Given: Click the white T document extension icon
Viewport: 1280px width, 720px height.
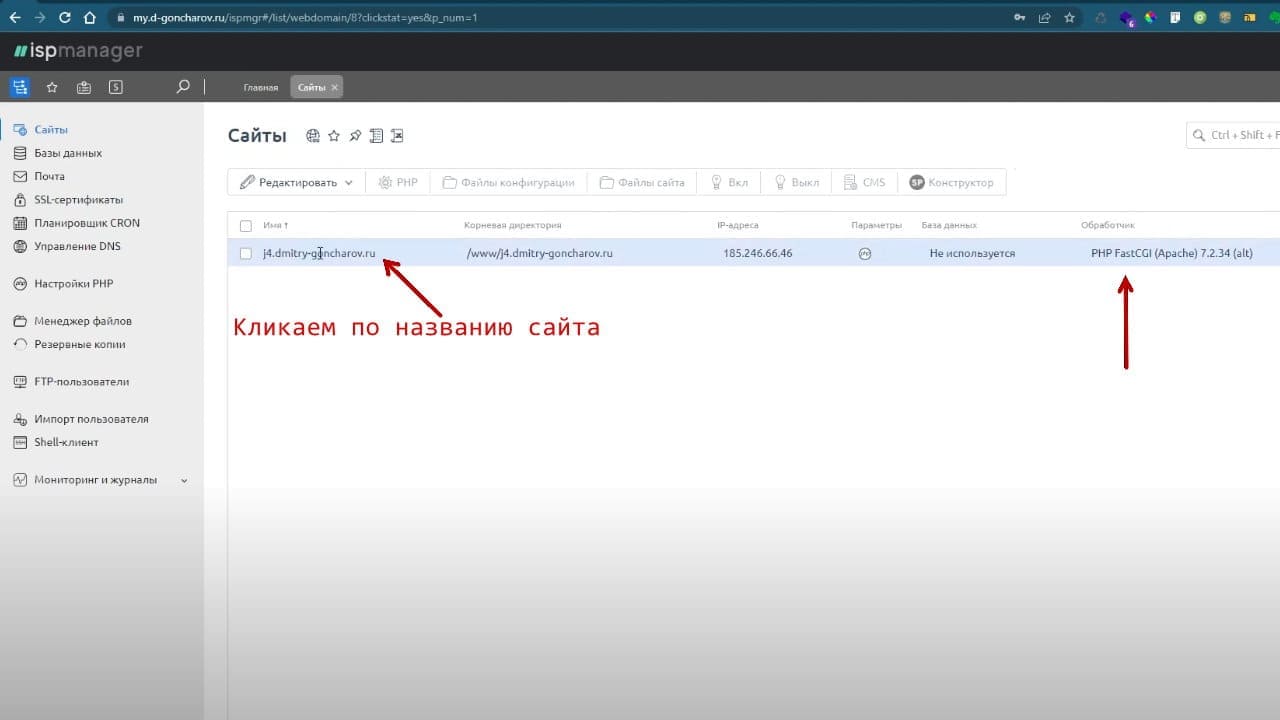Looking at the screenshot, I should (x=1175, y=18).
